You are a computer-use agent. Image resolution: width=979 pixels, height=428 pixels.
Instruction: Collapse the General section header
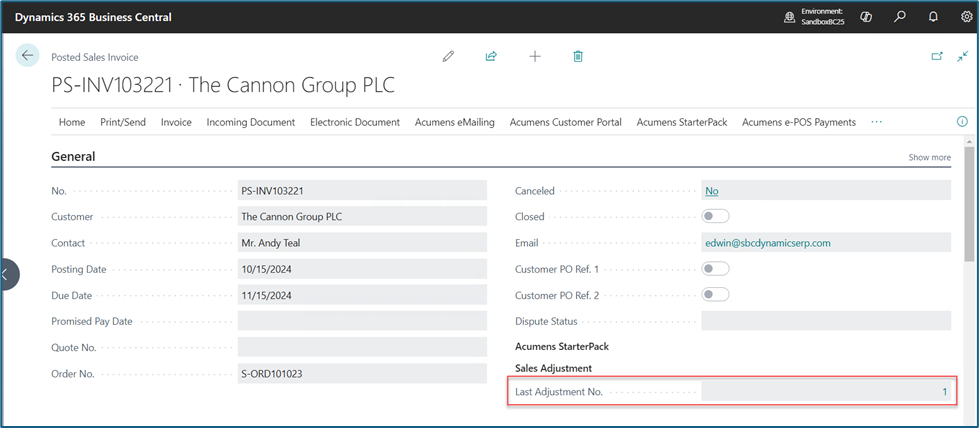(x=73, y=157)
